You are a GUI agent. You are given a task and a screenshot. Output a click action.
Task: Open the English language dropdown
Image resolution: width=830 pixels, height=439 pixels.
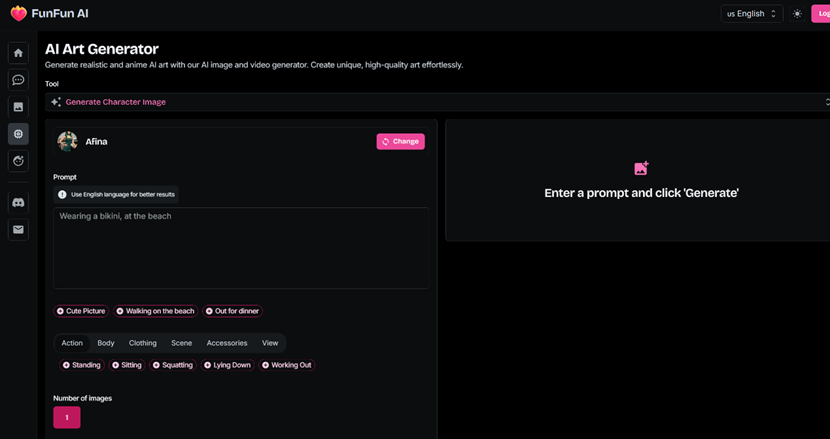751,14
